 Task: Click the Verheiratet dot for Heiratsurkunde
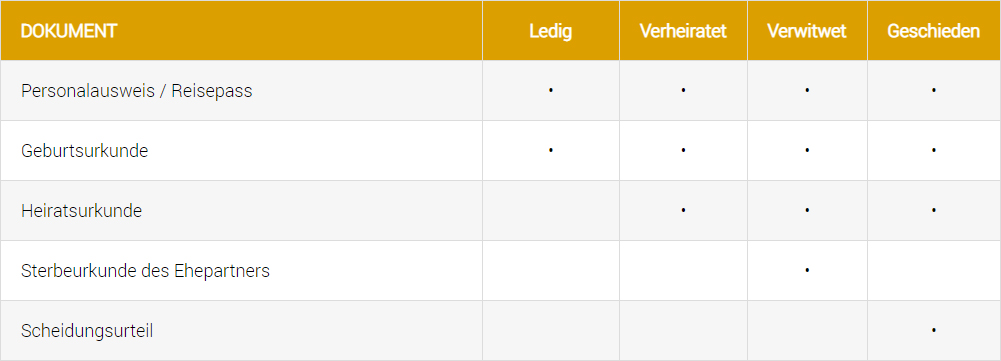[683, 210]
